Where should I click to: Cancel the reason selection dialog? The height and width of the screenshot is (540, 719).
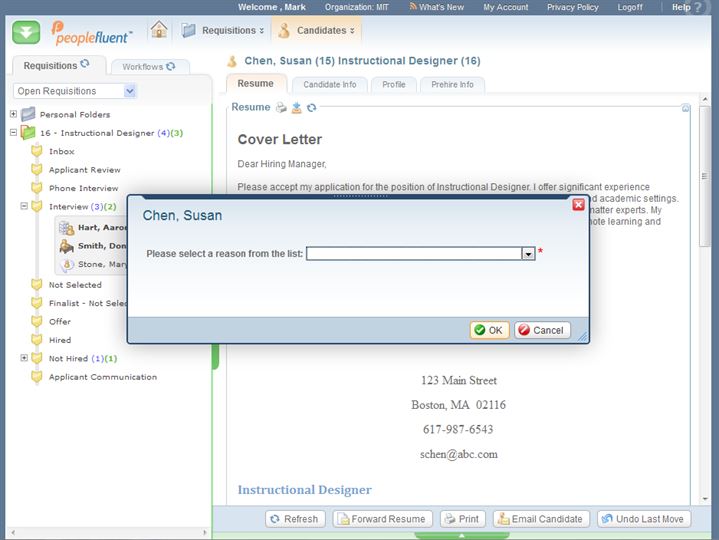coord(542,330)
